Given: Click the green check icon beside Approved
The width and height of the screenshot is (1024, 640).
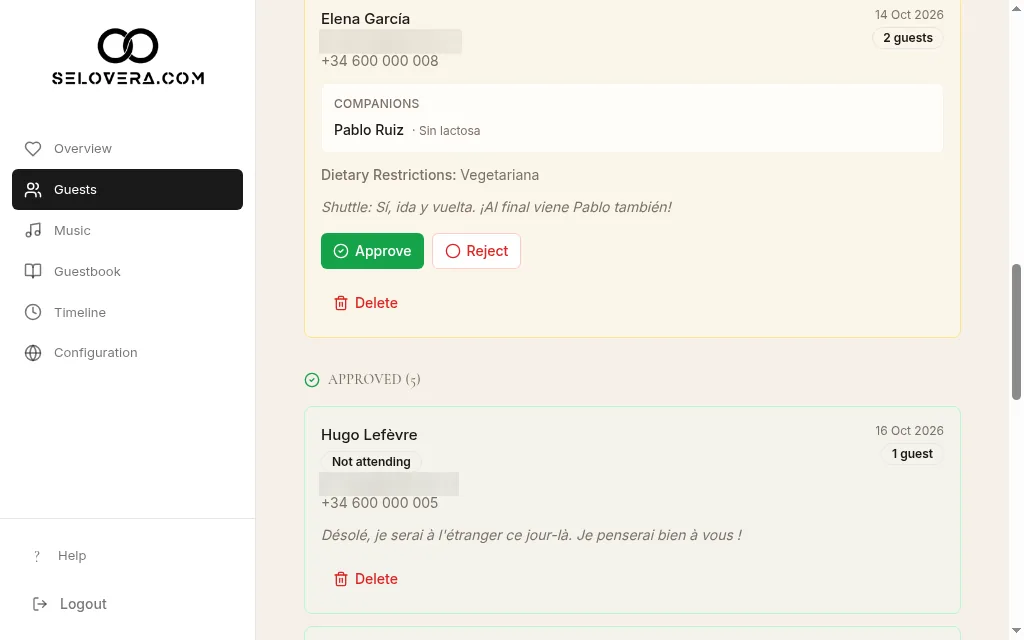Looking at the screenshot, I should 312,379.
